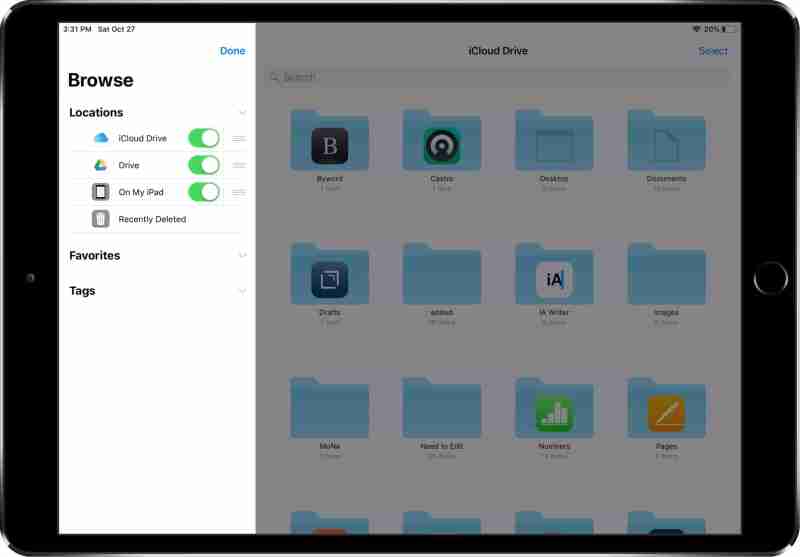Collapse the Locations section chevron

click(242, 112)
